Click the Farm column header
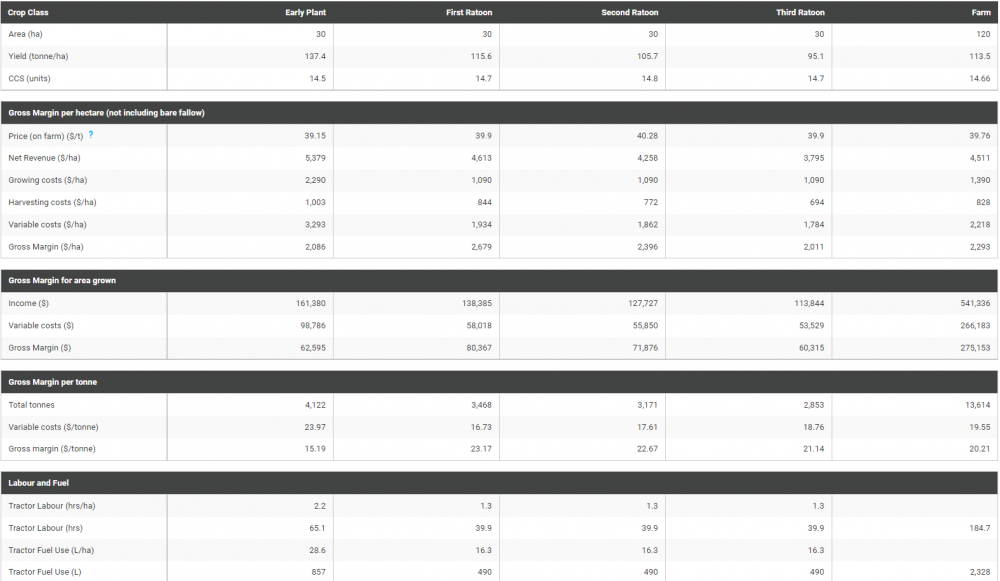Viewport: 1000px width, 581px height. click(980, 12)
